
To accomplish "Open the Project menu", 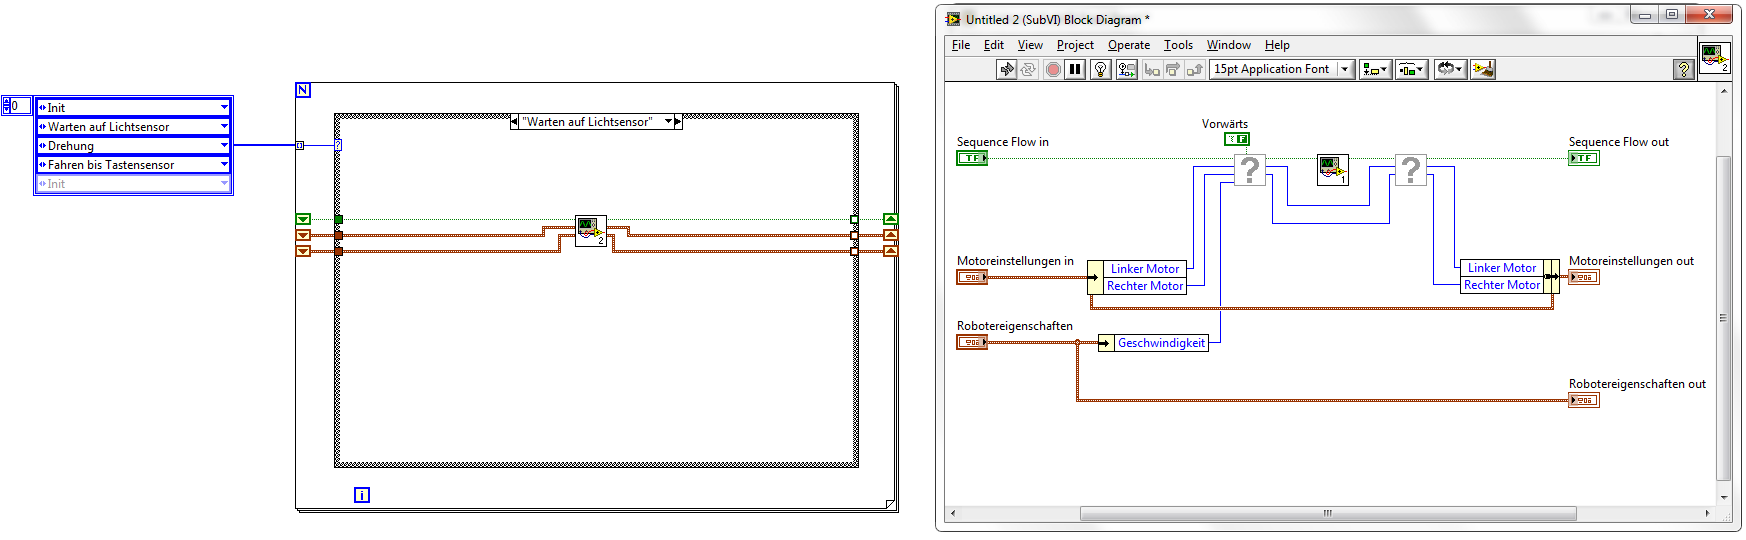I will pyautogui.click(x=1075, y=45).
